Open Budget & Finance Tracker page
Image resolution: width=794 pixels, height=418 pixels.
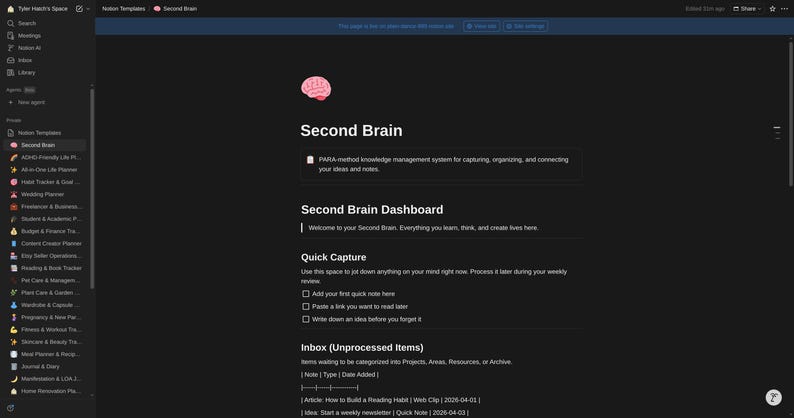46,231
